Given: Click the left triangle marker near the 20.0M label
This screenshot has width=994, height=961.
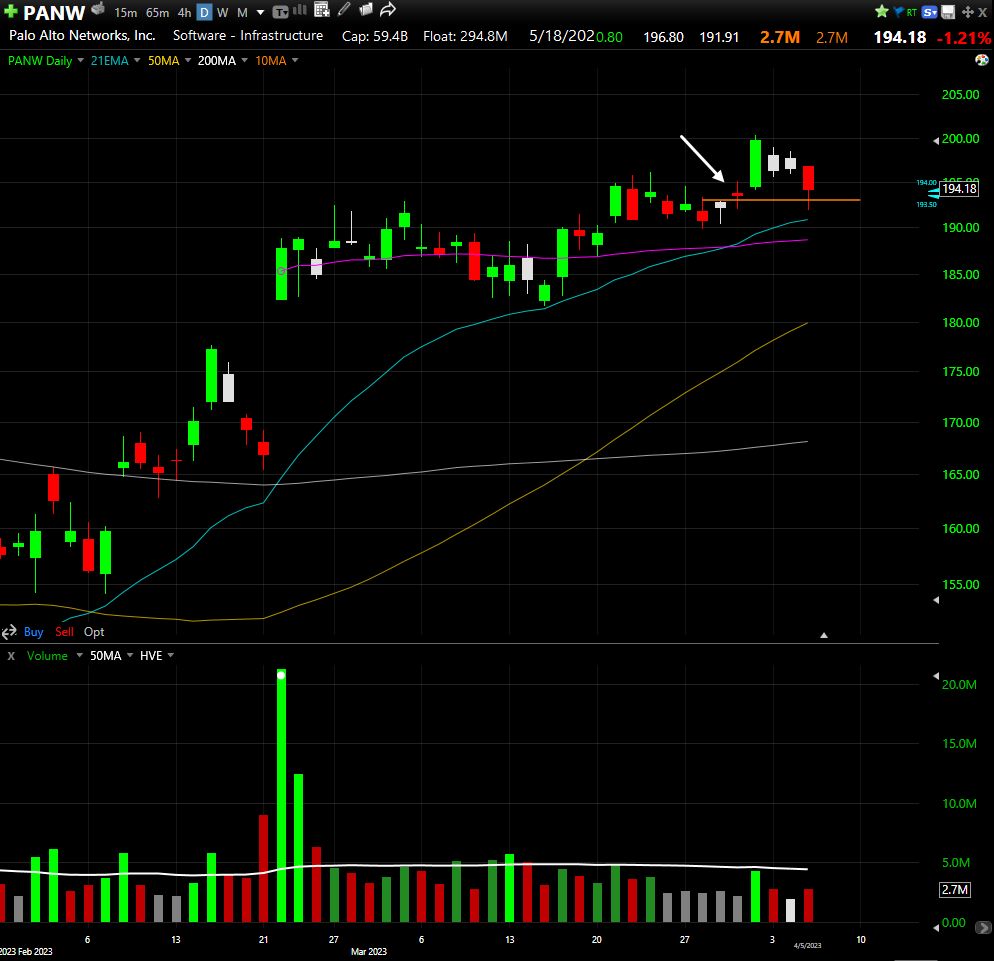Looking at the screenshot, I should pos(936,676).
